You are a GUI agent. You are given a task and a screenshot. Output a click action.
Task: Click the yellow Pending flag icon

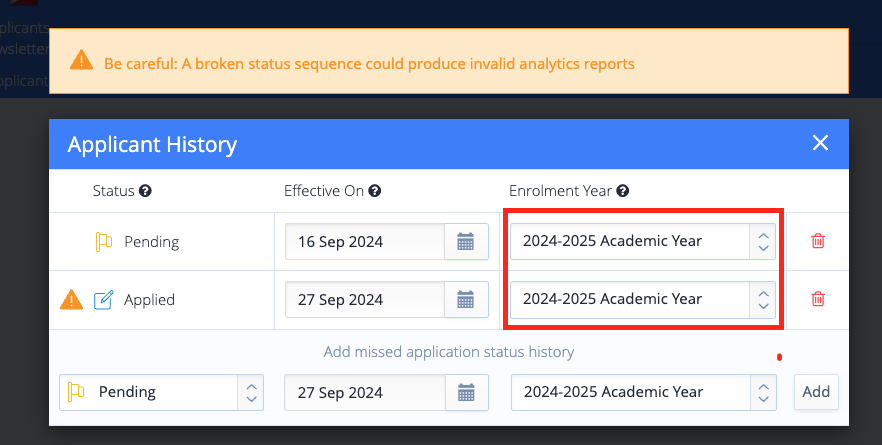104,242
